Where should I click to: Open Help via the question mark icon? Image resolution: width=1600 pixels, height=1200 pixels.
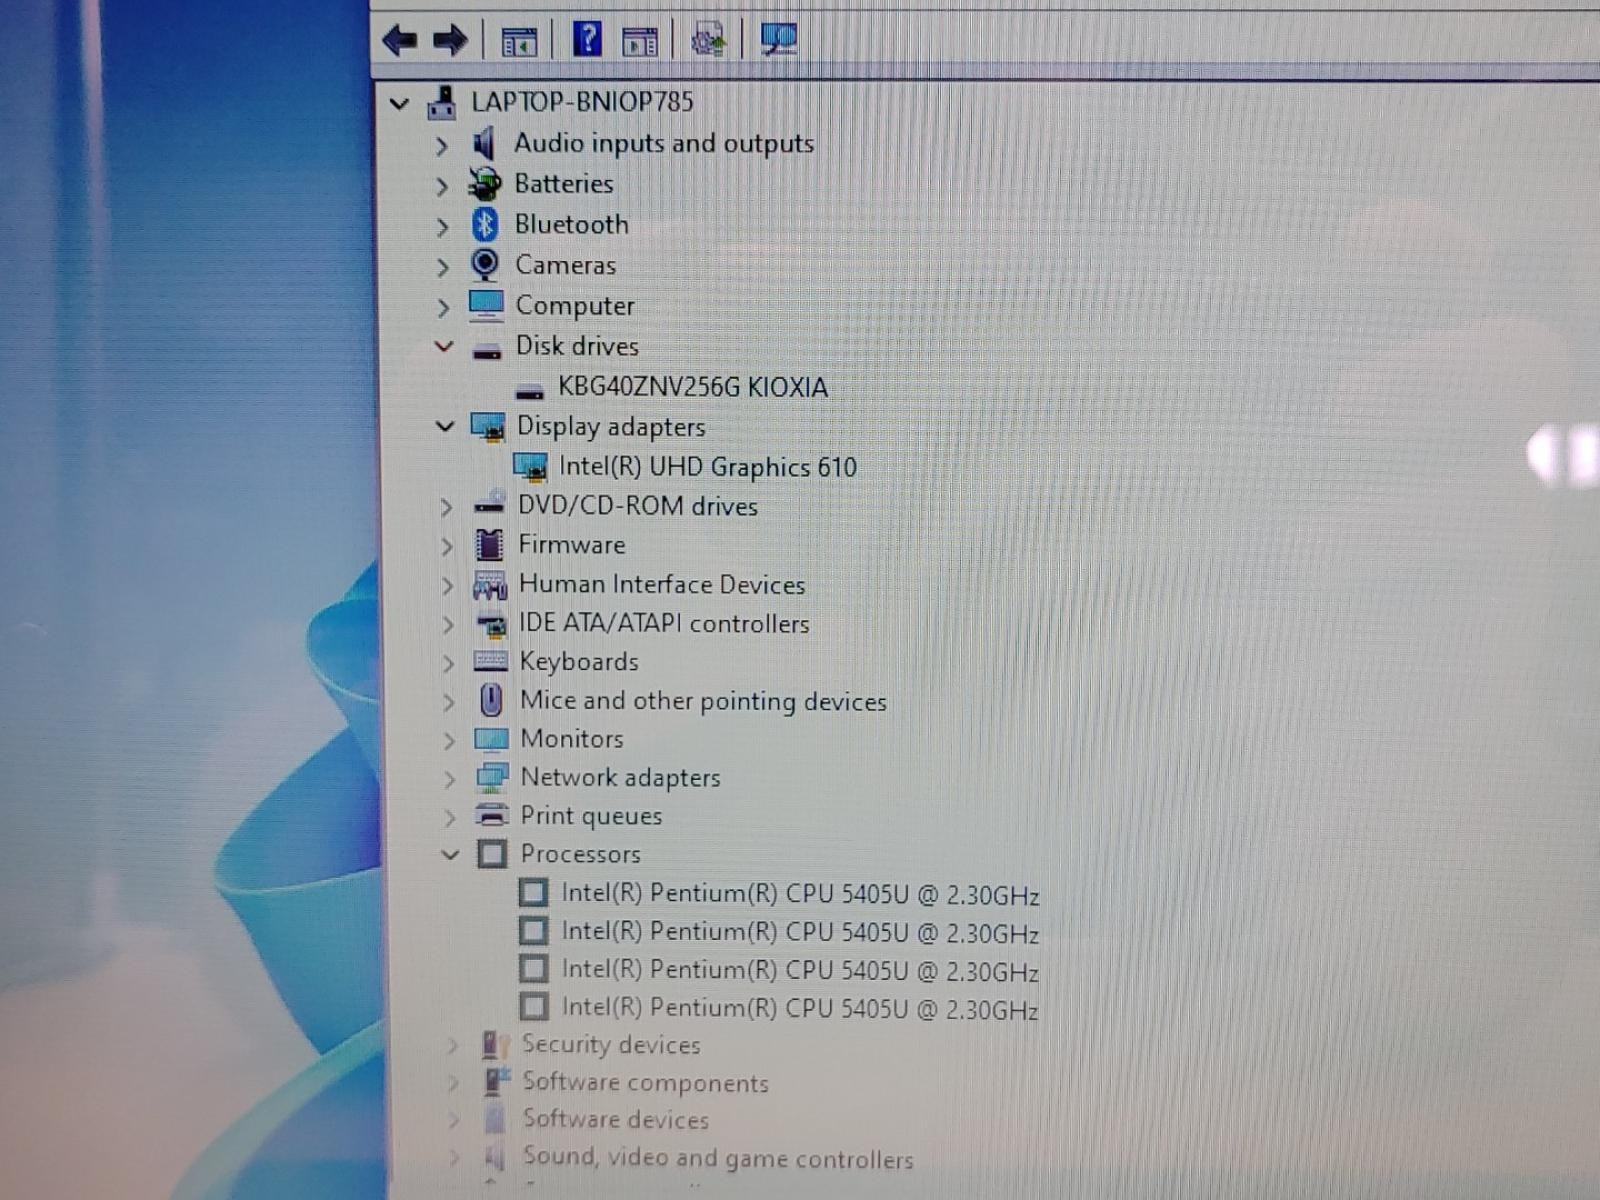click(x=587, y=40)
